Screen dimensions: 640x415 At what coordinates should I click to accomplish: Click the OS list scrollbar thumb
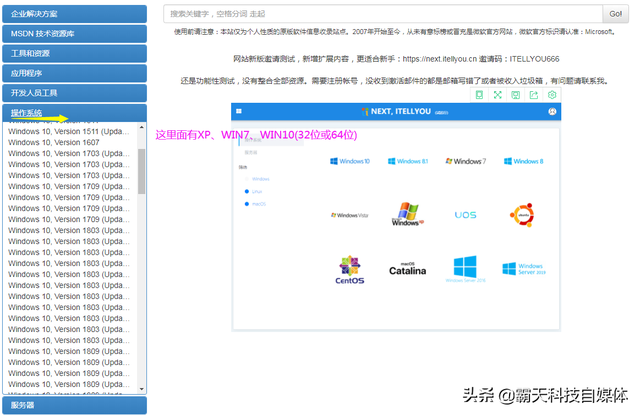(x=142, y=171)
